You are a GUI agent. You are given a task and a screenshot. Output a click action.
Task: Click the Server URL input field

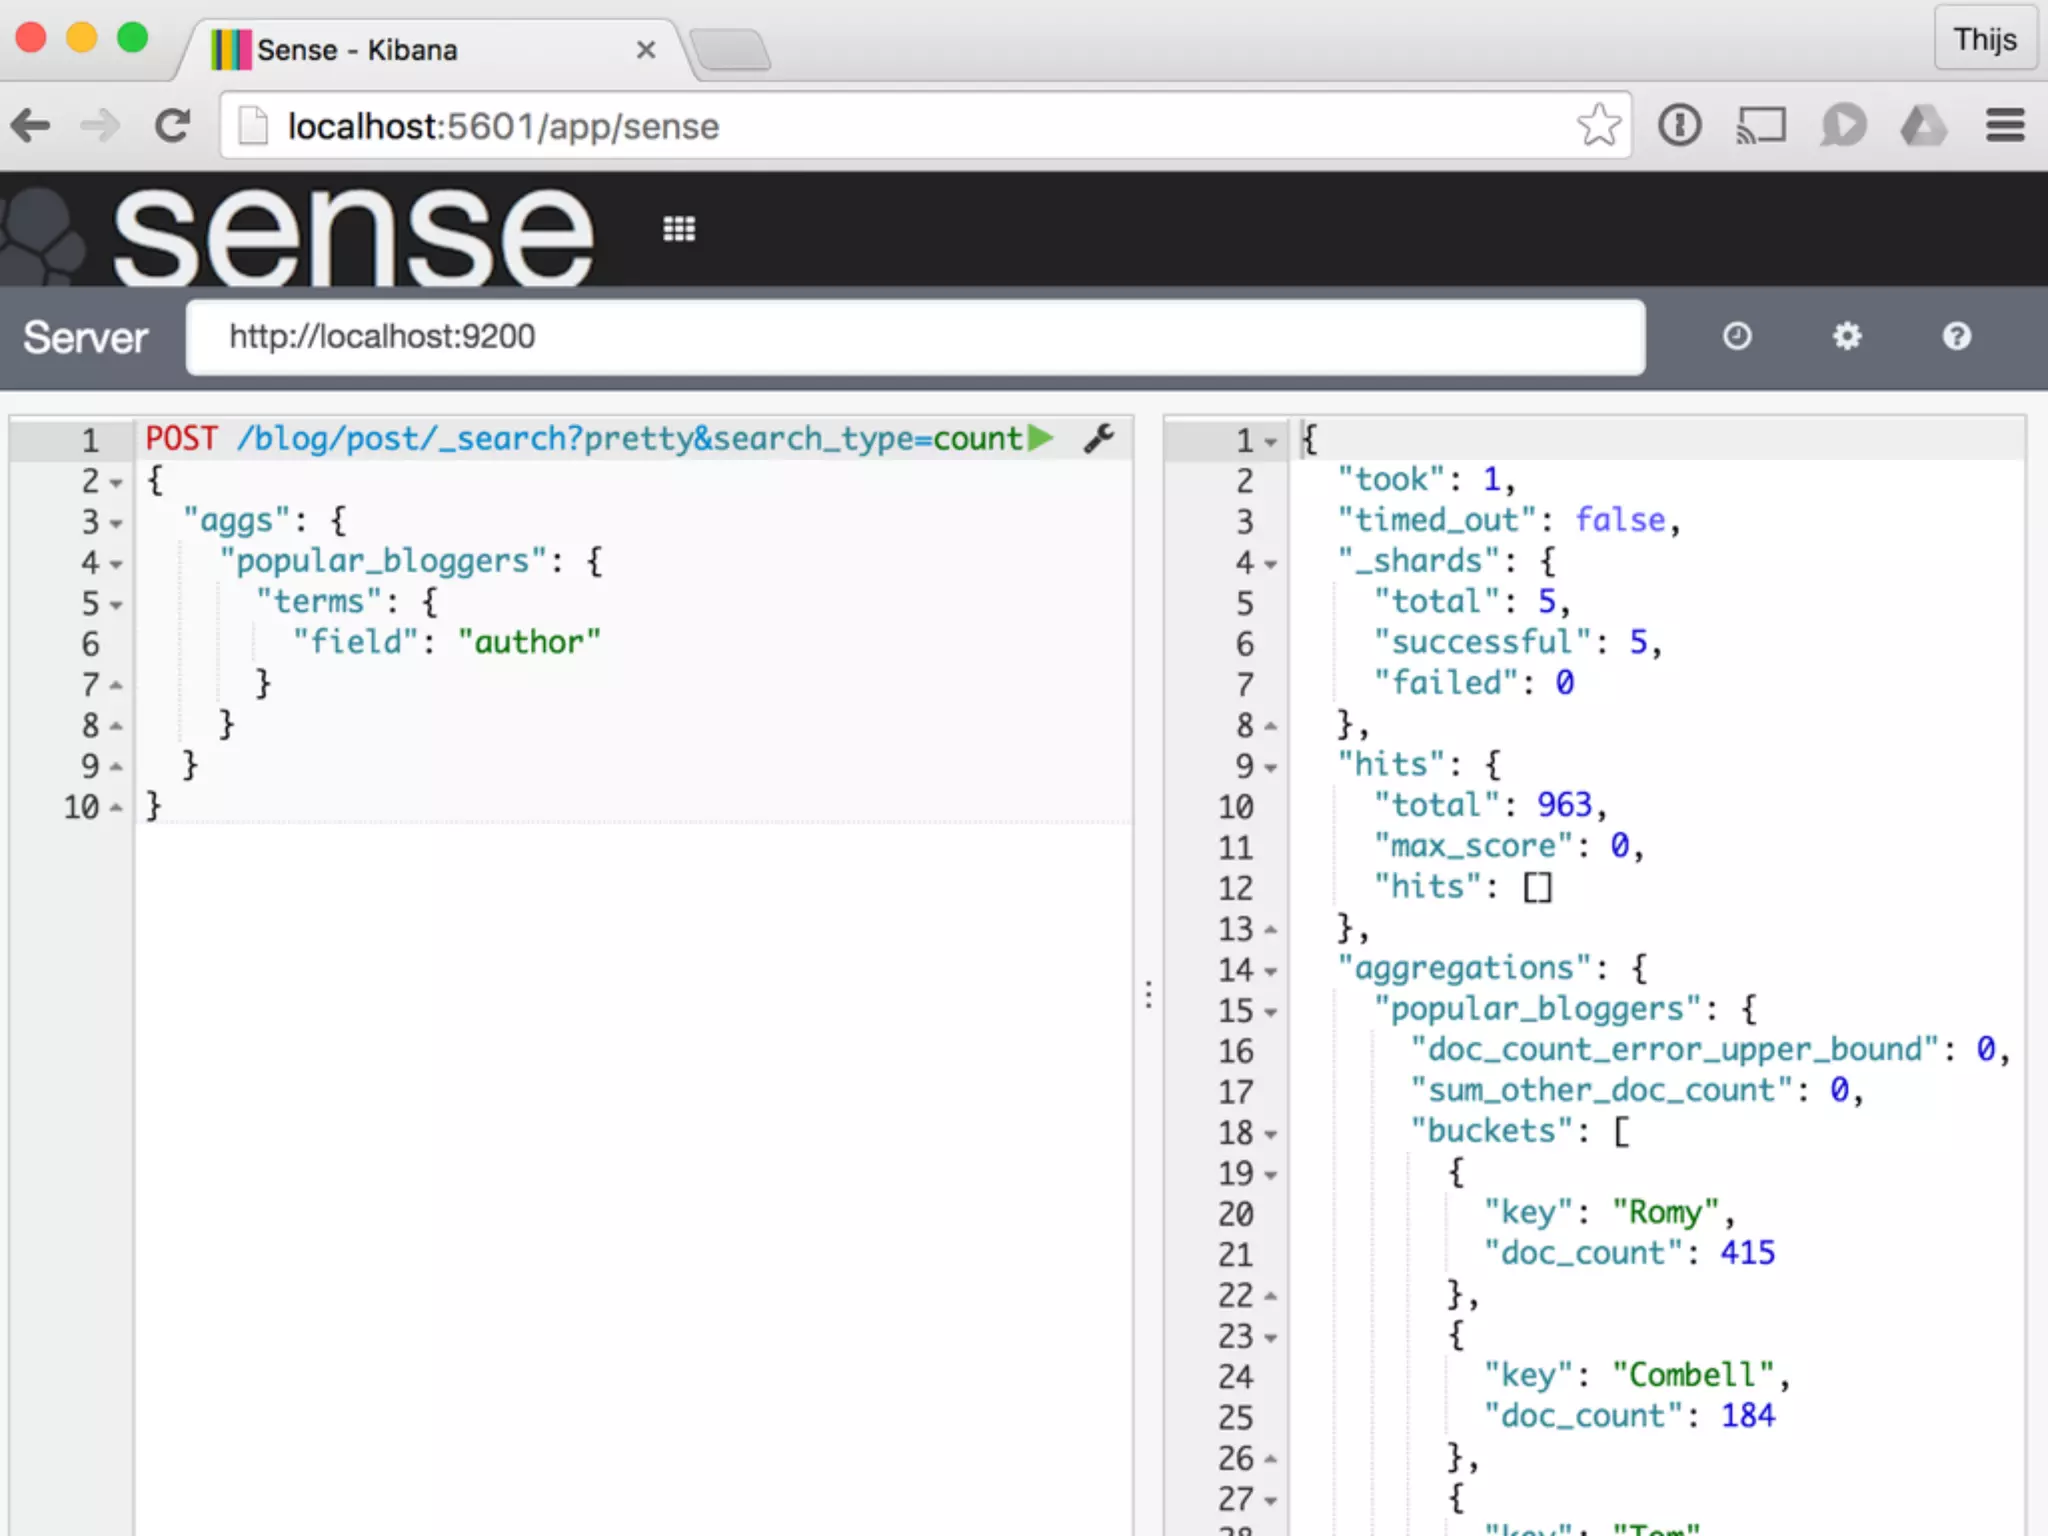(915, 337)
